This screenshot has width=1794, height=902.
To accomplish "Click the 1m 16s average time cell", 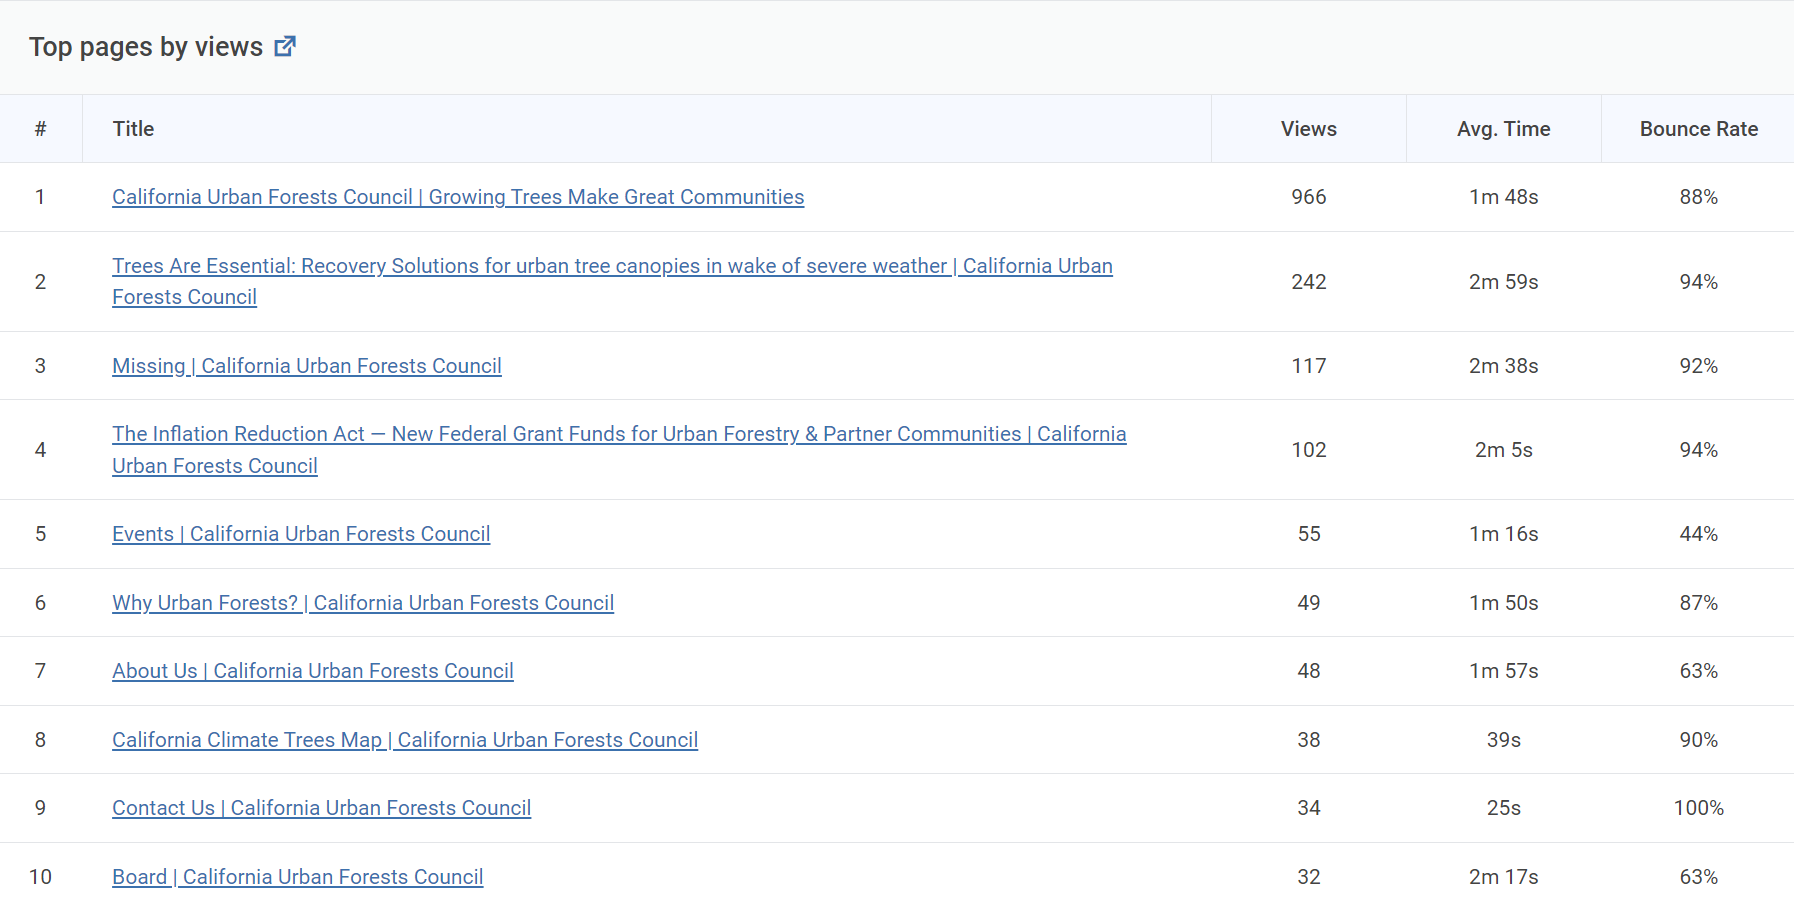I will pyautogui.click(x=1504, y=534).
